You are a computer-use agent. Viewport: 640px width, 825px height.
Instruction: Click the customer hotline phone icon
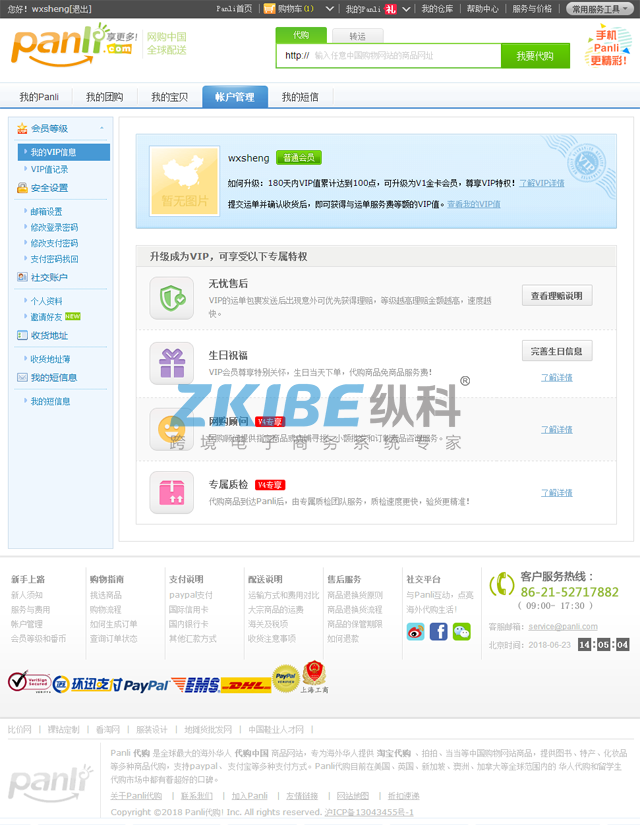click(x=502, y=585)
